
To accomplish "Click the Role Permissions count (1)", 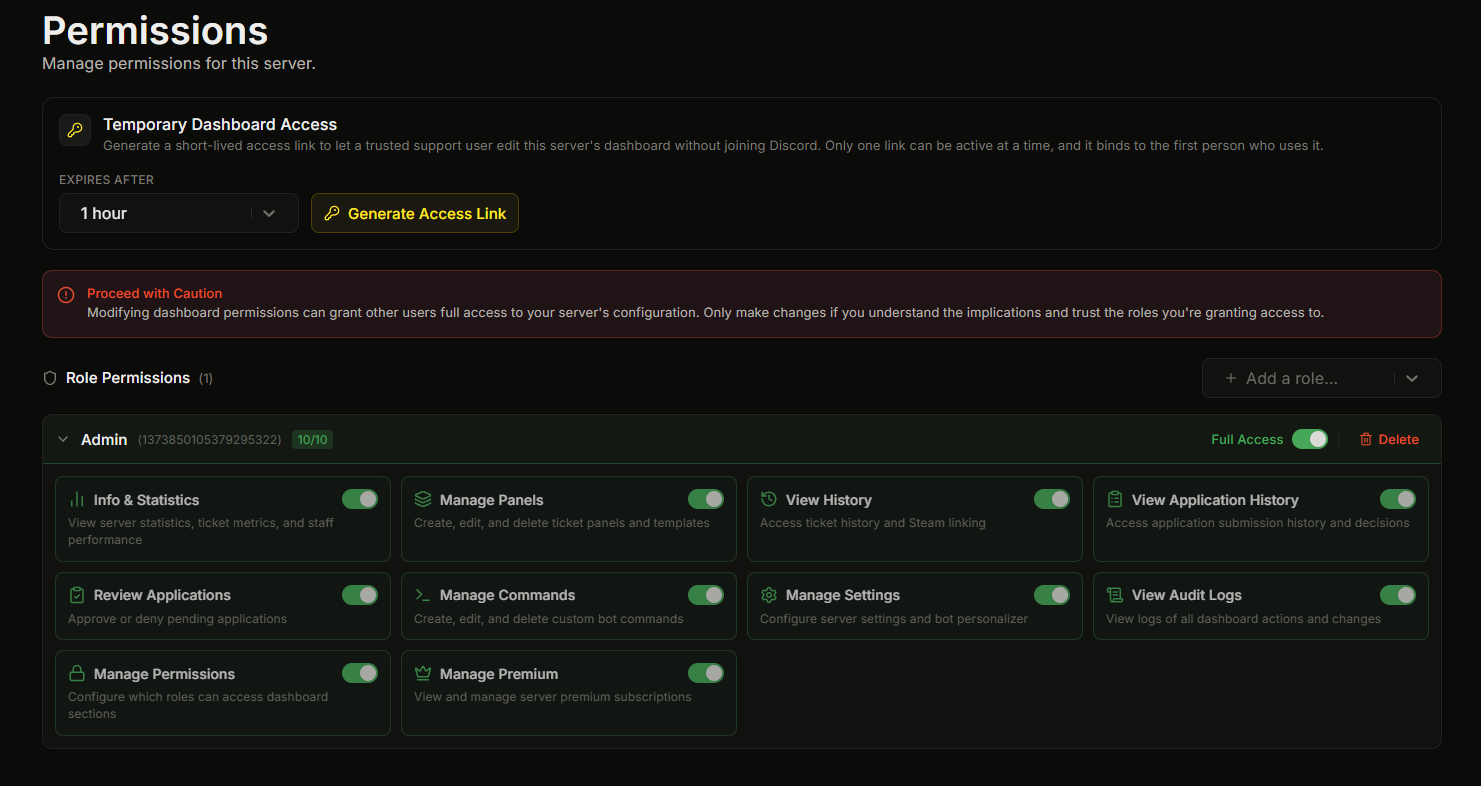I will point(206,378).
